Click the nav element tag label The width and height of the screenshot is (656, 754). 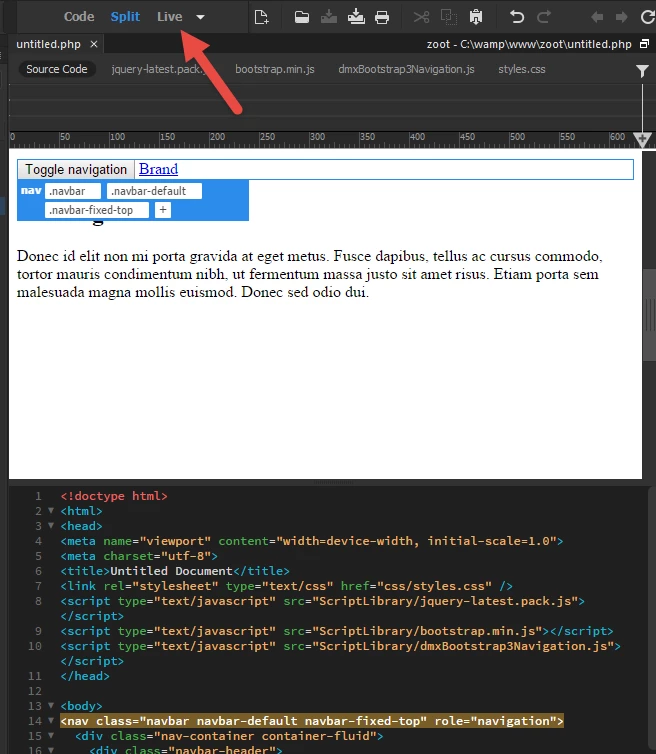point(31,190)
